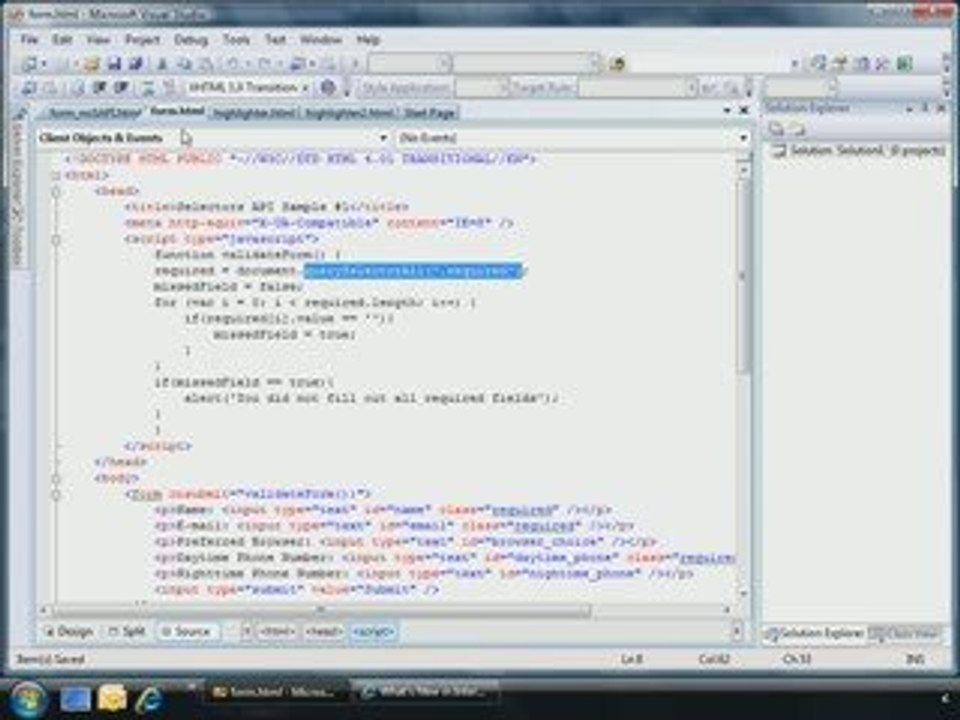
Task: Open the Tools menu
Action: [x=236, y=40]
